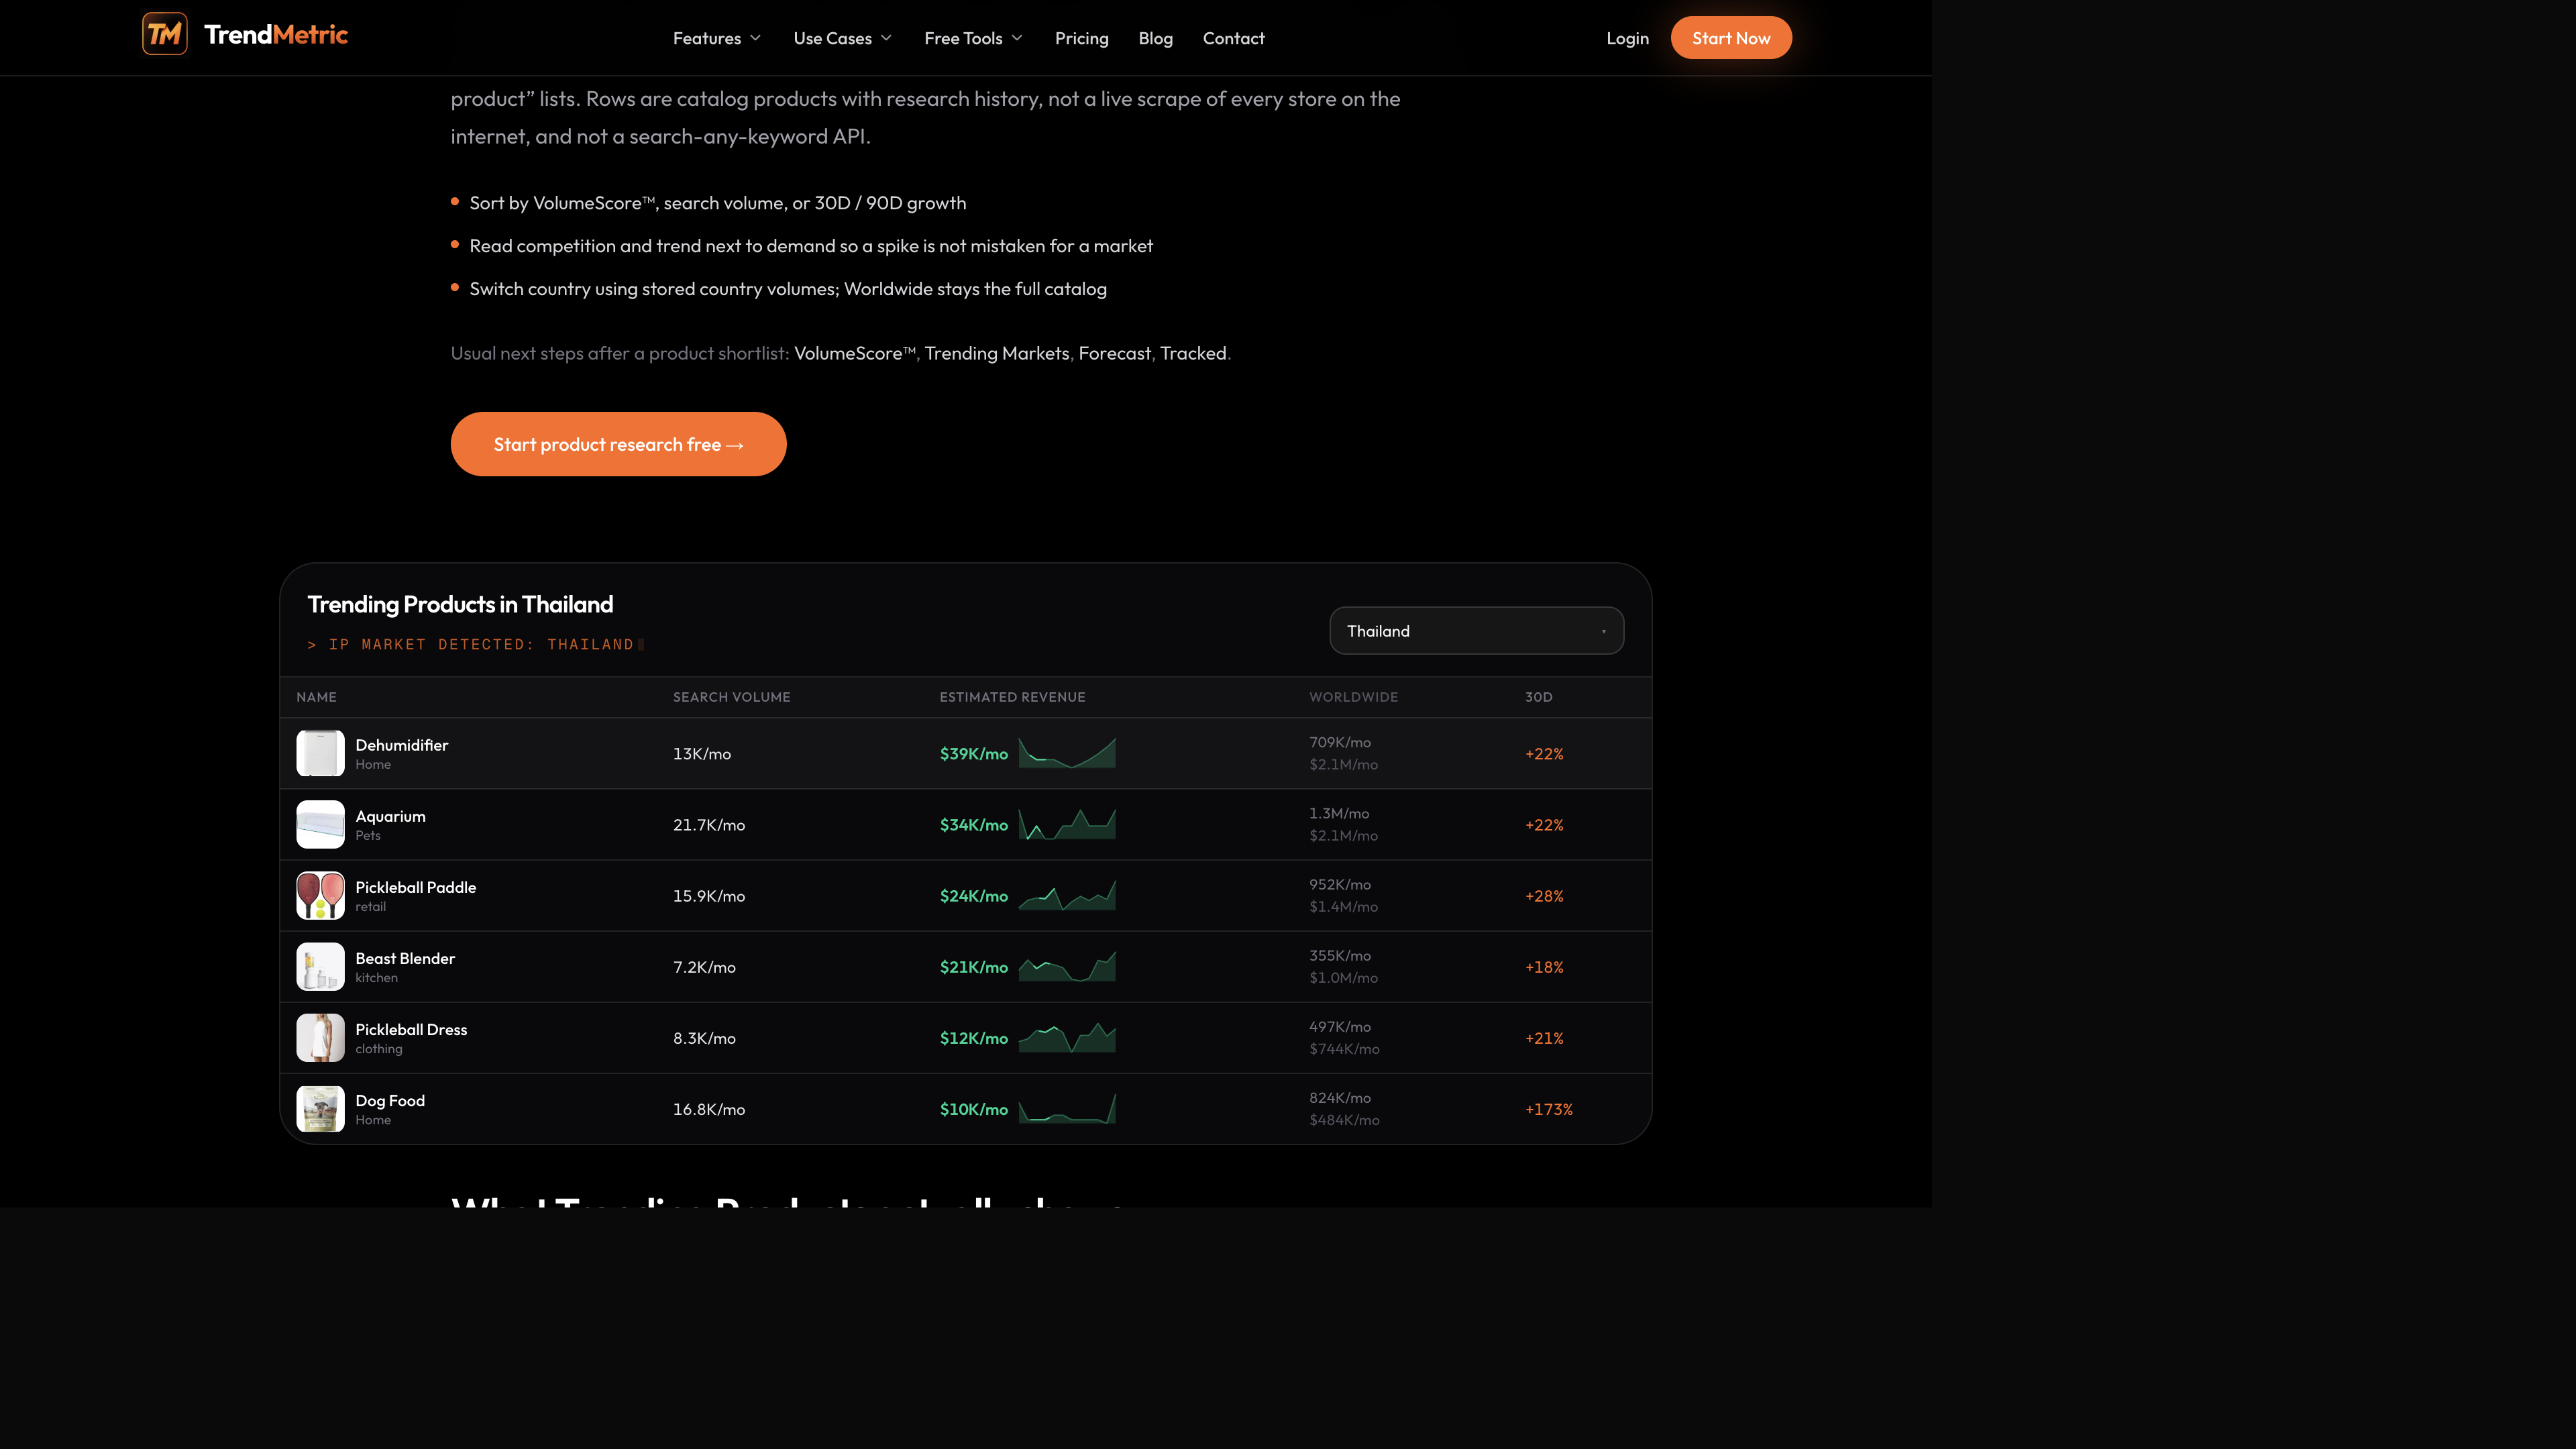Click the Start Now button
This screenshot has height=1449, width=2576.
coord(1731,38)
